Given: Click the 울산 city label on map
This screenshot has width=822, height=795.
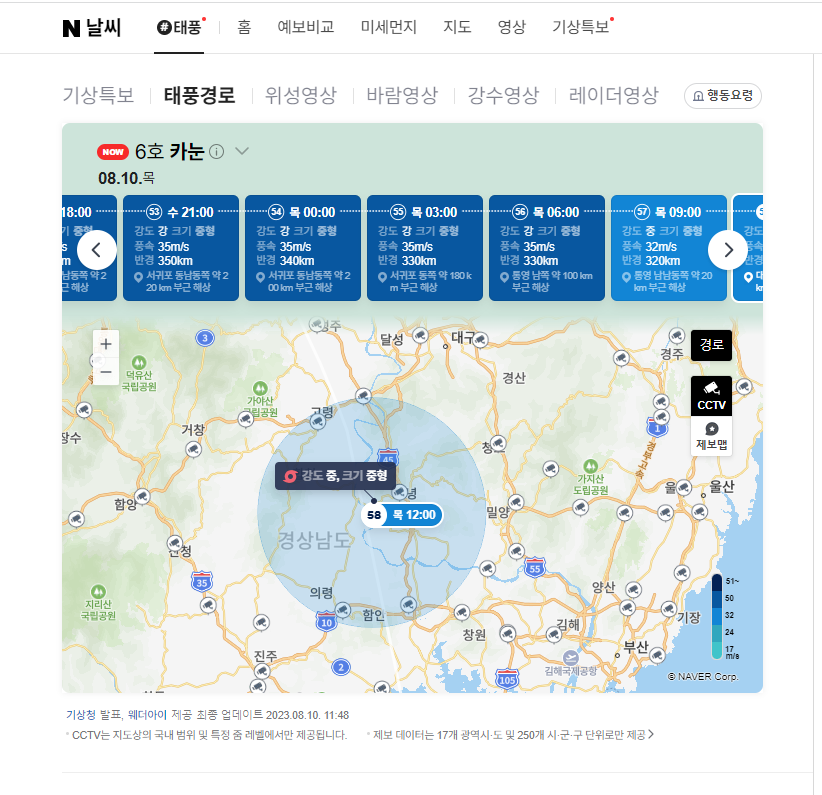Looking at the screenshot, I should 722,487.
